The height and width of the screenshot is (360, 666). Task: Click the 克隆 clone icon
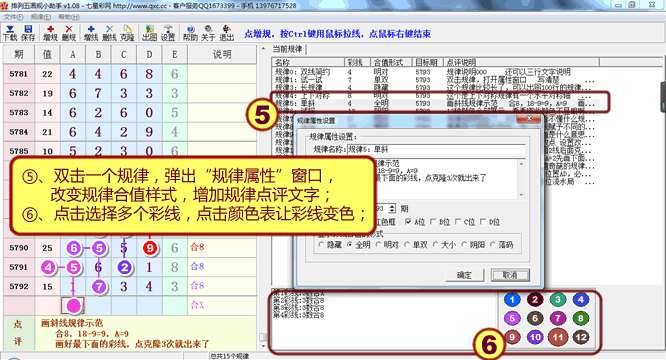127,33
